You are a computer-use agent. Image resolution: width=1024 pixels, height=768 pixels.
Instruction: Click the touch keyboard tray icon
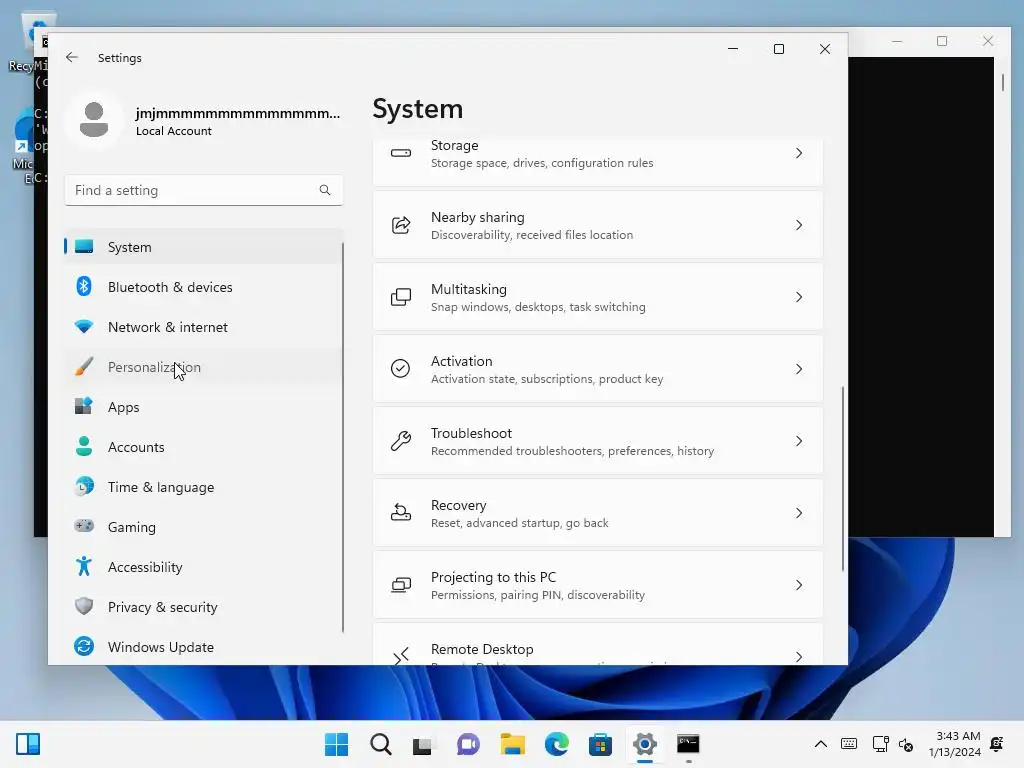click(849, 744)
